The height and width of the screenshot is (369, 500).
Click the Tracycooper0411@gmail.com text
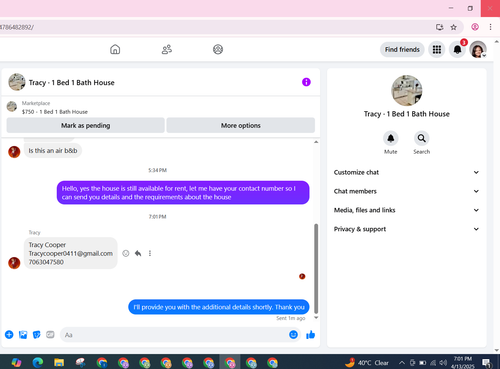click(71, 253)
